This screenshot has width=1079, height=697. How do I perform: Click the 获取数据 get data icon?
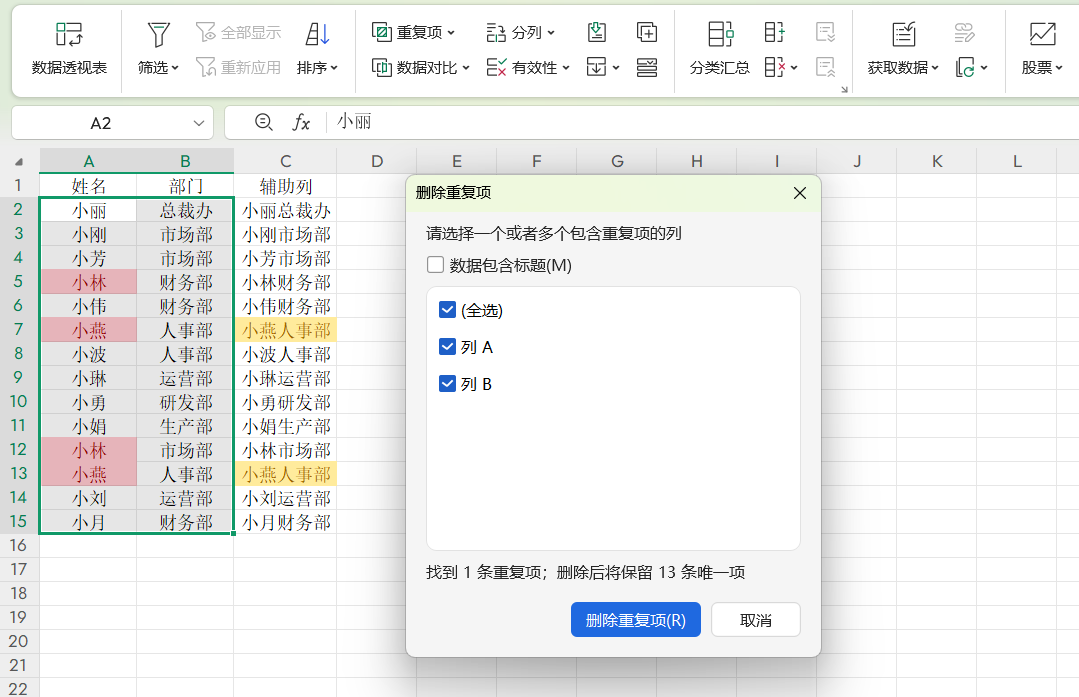[903, 35]
